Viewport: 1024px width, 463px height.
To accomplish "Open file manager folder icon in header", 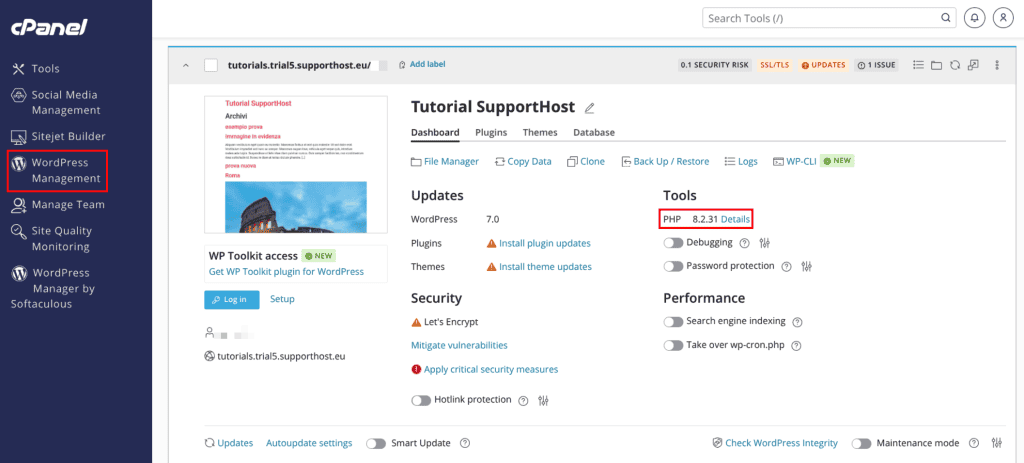I will click(936, 65).
